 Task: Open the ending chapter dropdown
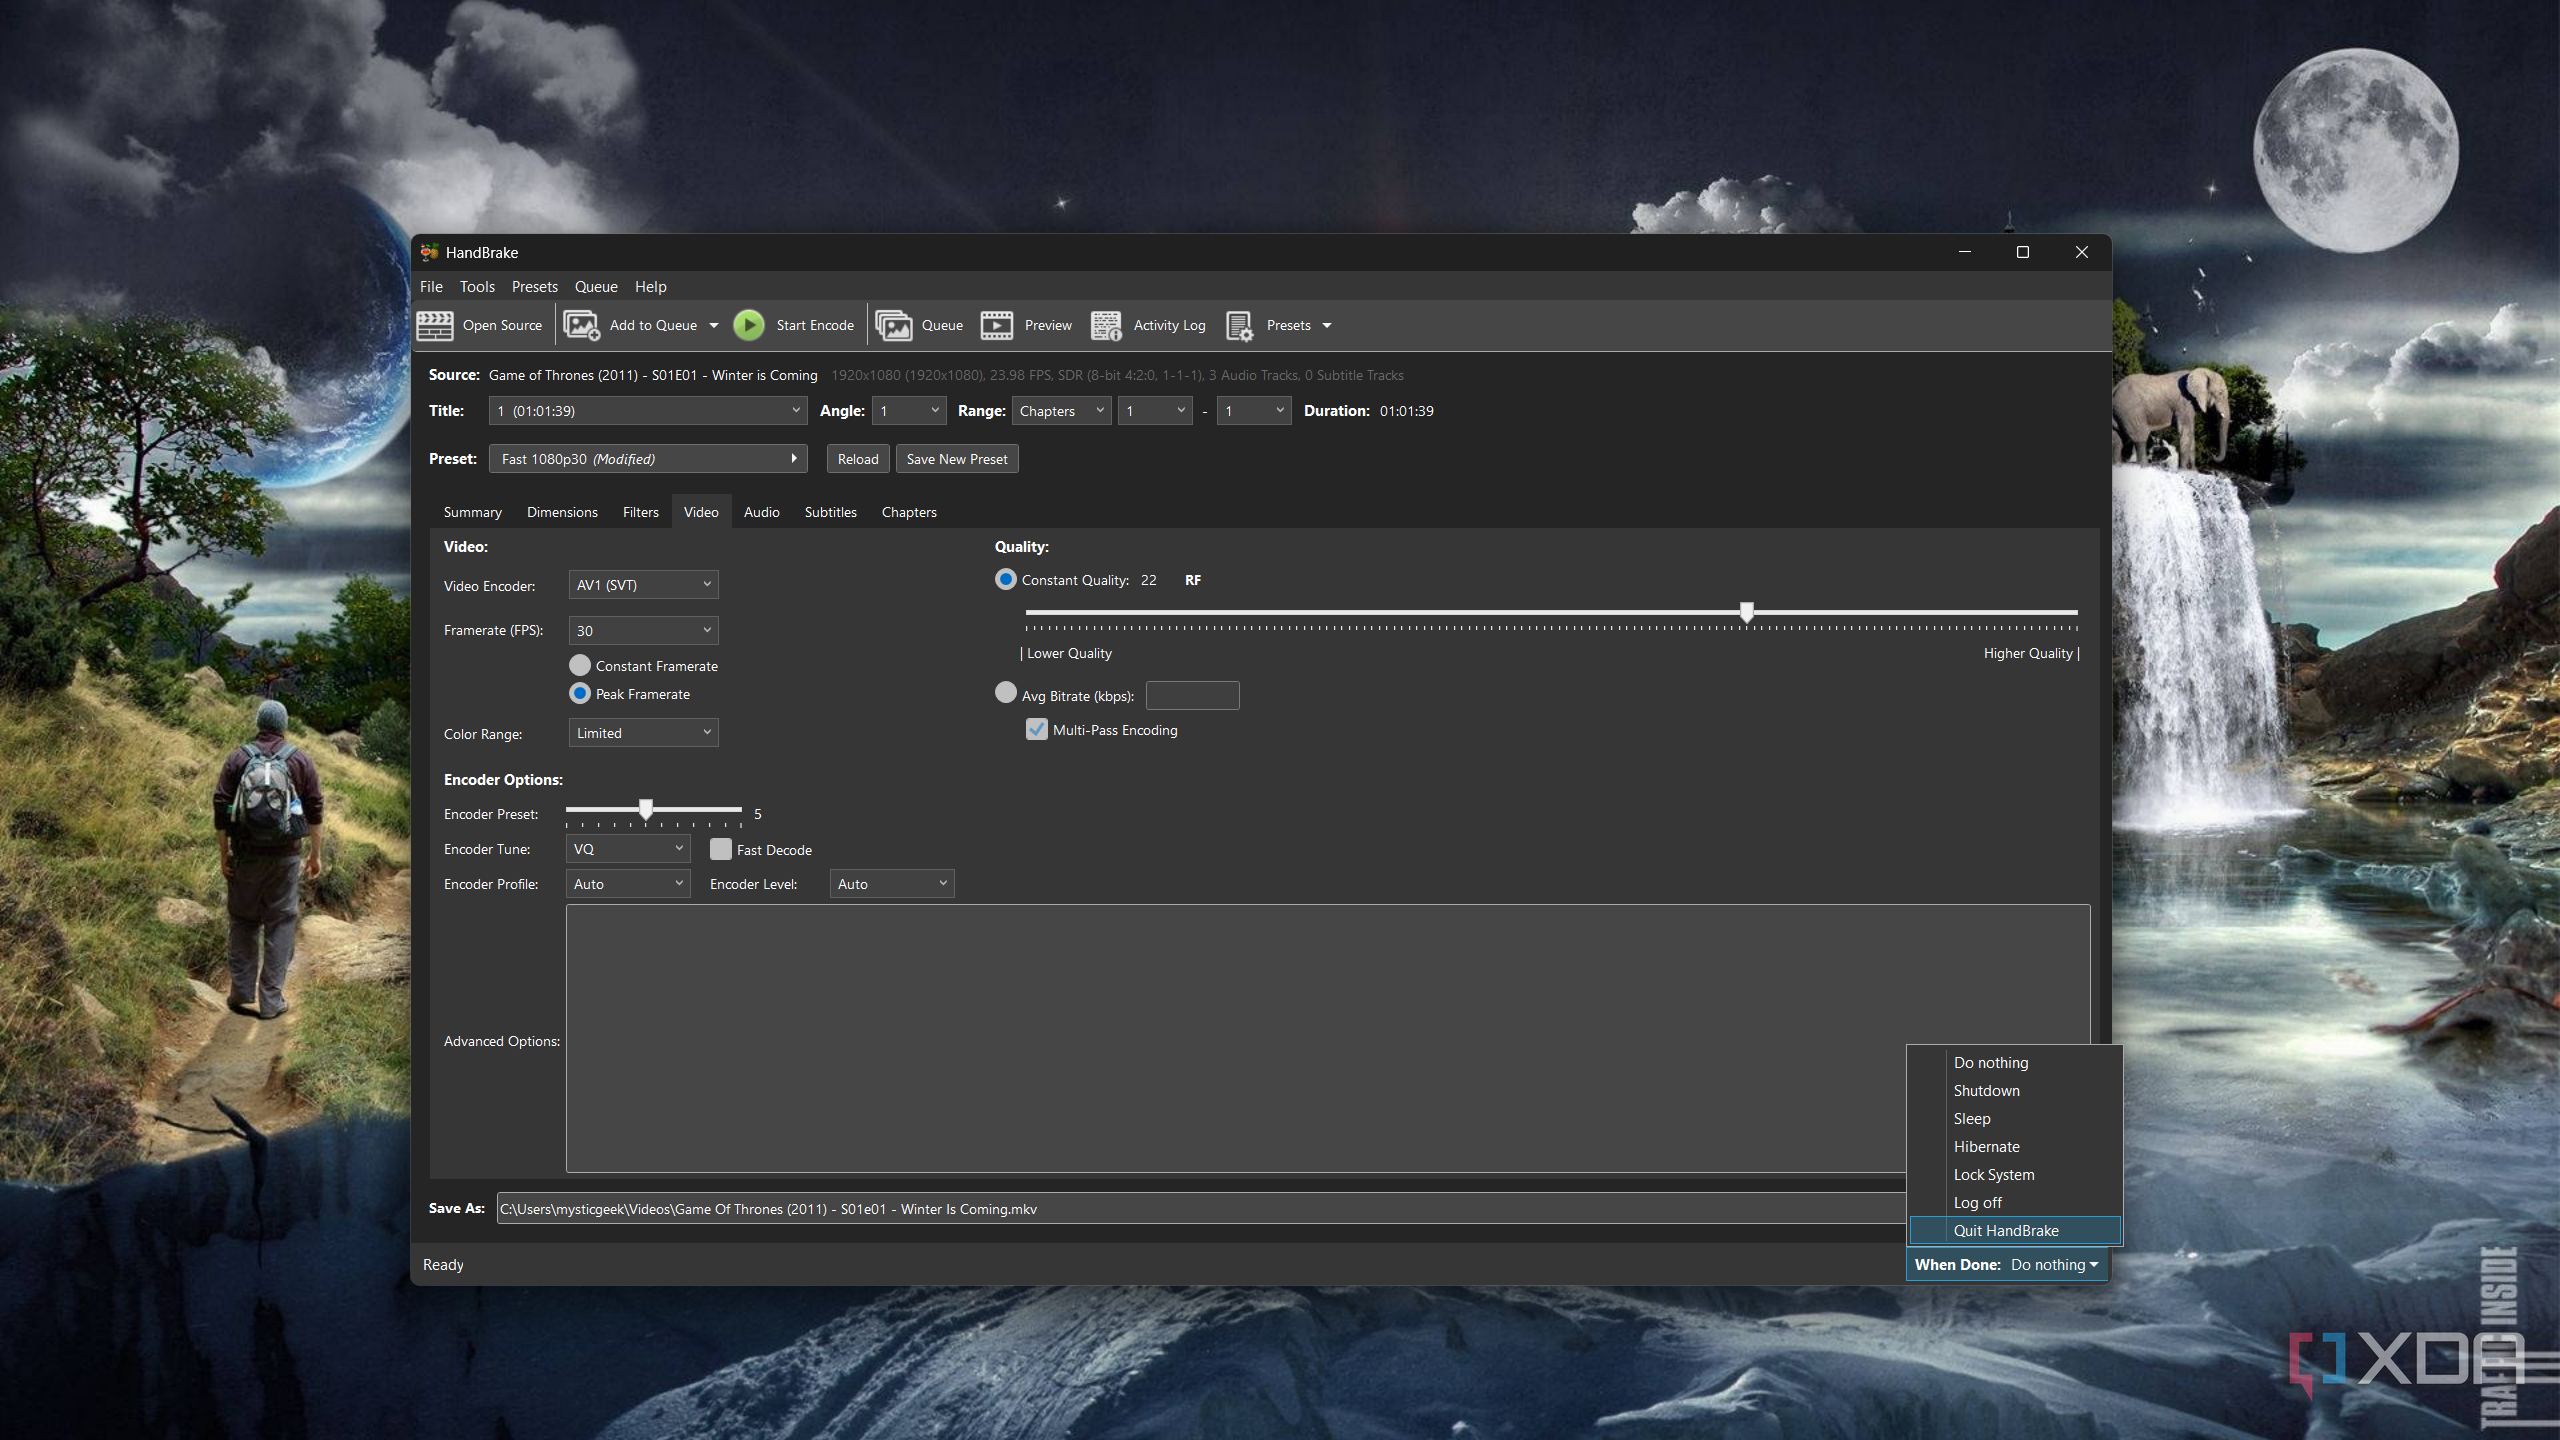coord(1254,410)
